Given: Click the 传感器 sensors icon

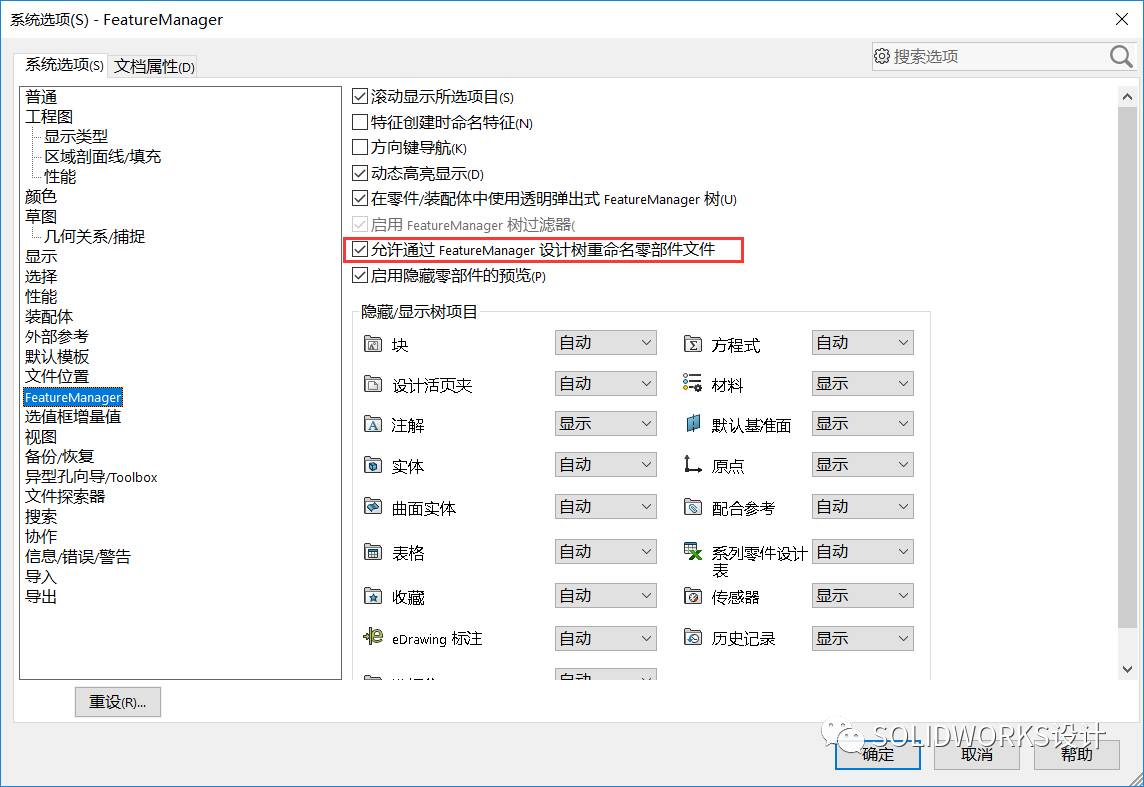Looking at the screenshot, I should point(692,596).
